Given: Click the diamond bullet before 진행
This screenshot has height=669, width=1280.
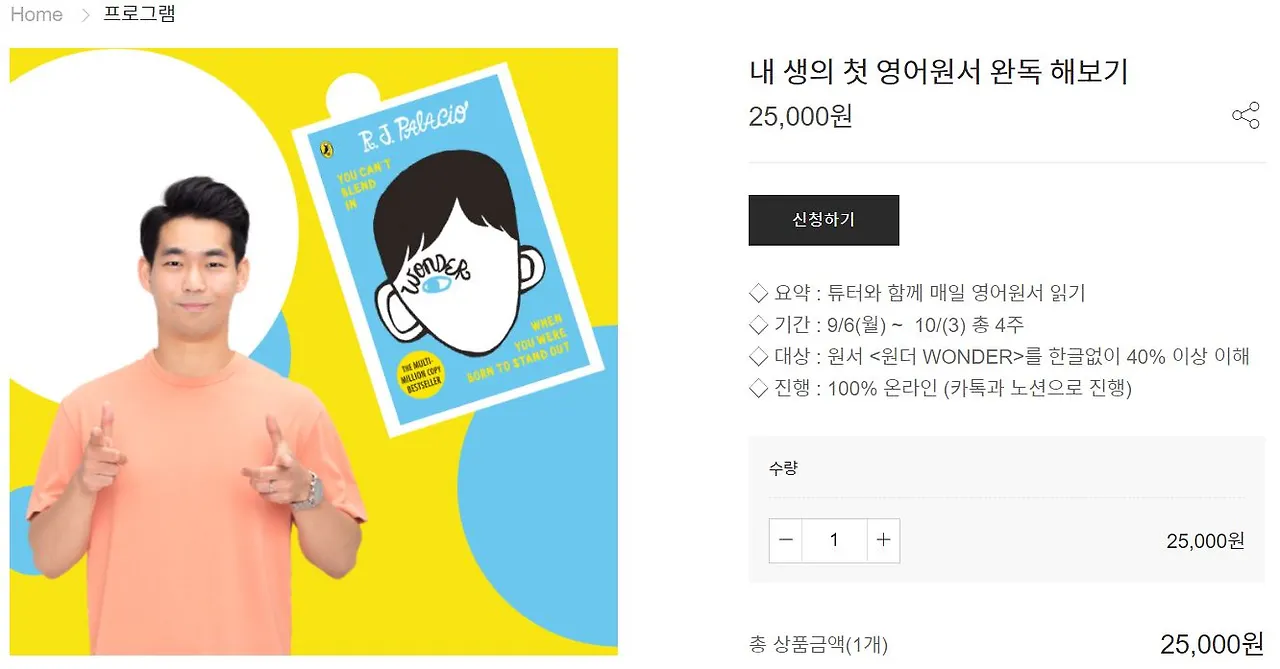Looking at the screenshot, I should click(x=759, y=388).
